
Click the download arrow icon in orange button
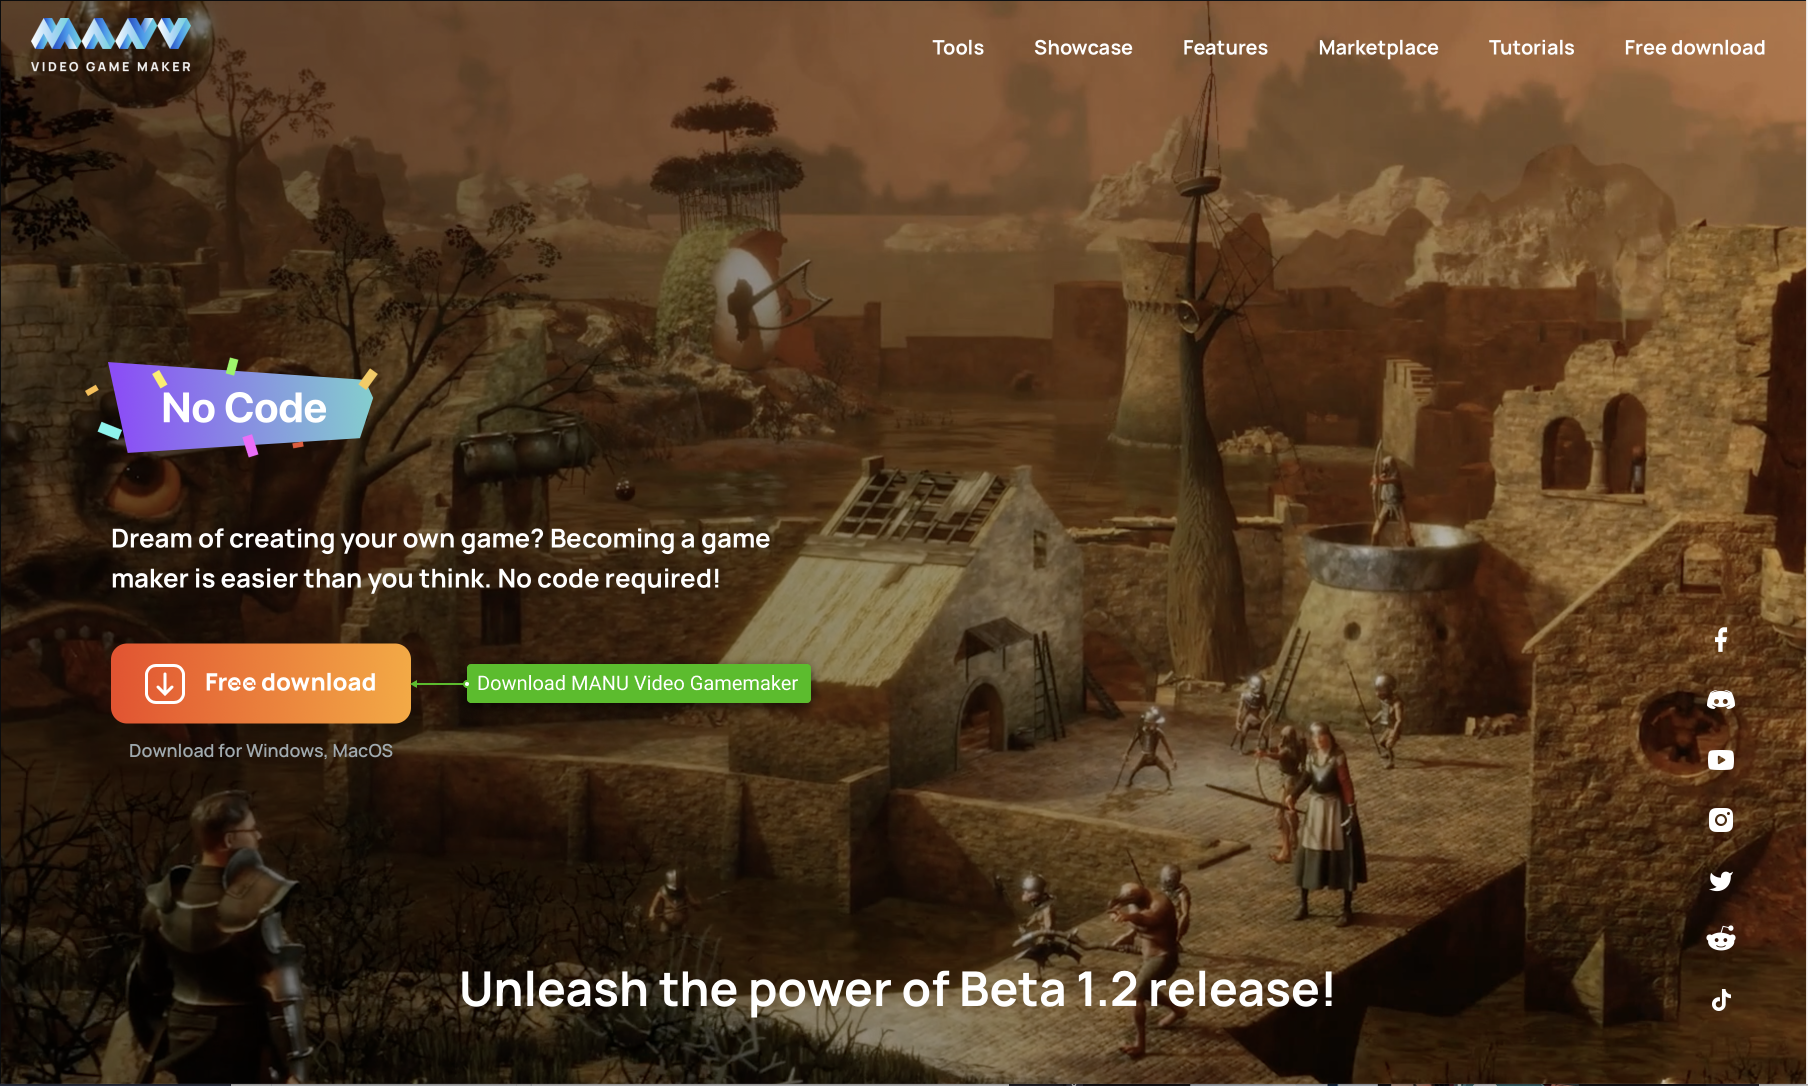165,684
